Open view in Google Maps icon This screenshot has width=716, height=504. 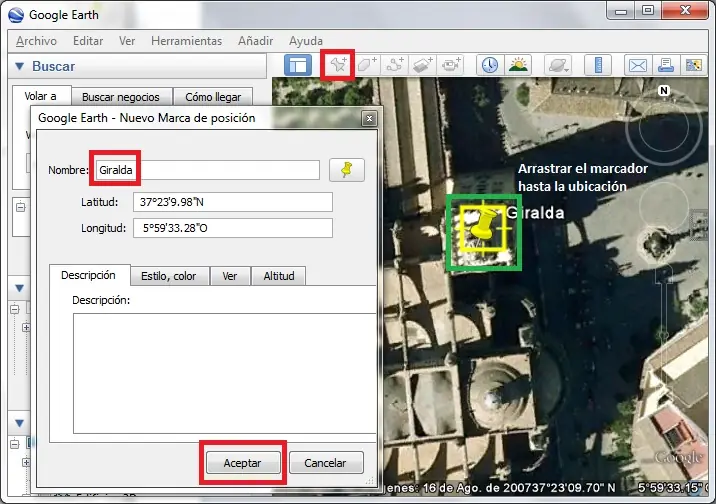coord(694,65)
